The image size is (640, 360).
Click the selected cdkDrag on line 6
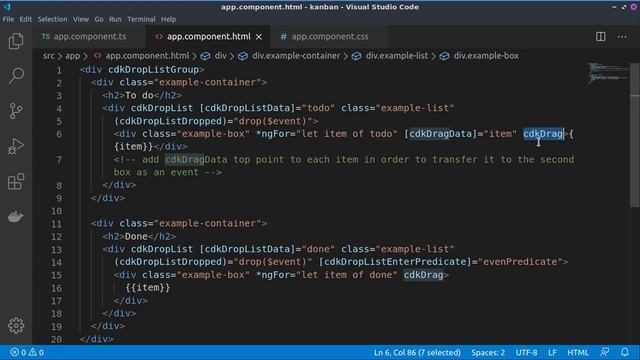coord(543,133)
